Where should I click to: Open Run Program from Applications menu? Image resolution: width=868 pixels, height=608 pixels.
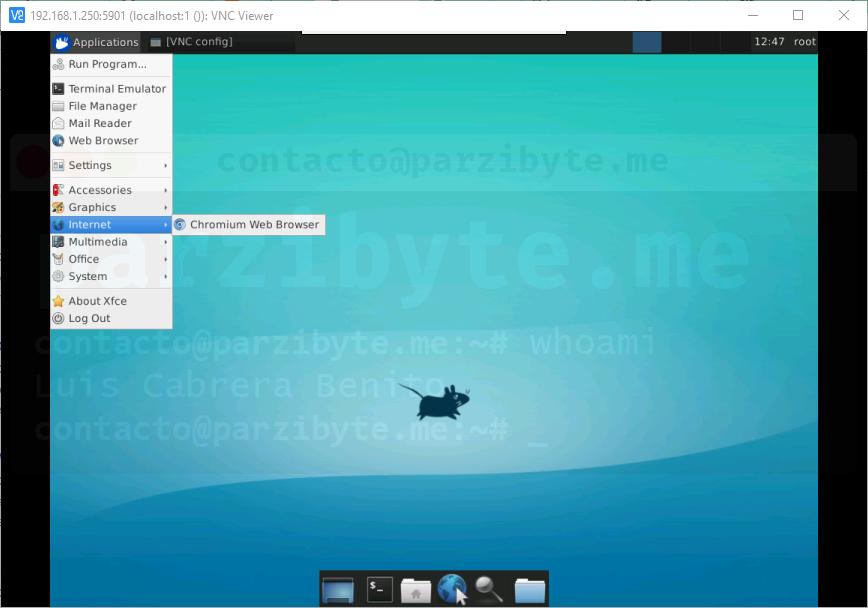[111, 64]
